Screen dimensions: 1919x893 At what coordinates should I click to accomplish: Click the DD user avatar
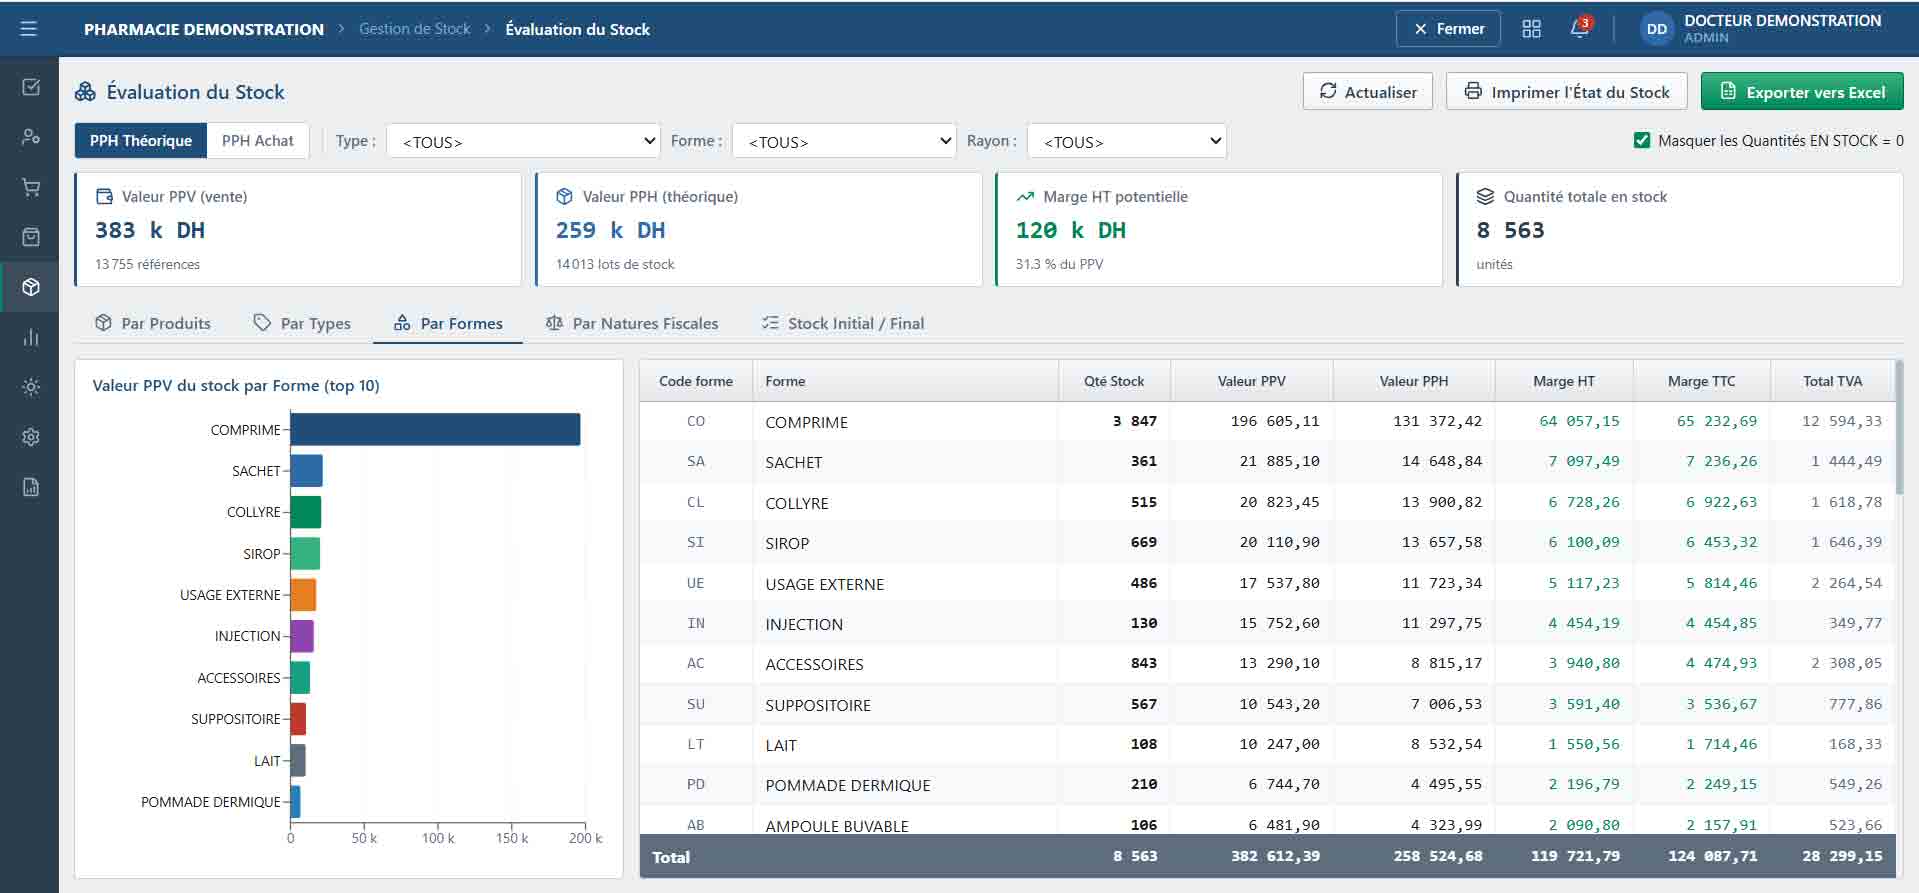(x=1657, y=29)
